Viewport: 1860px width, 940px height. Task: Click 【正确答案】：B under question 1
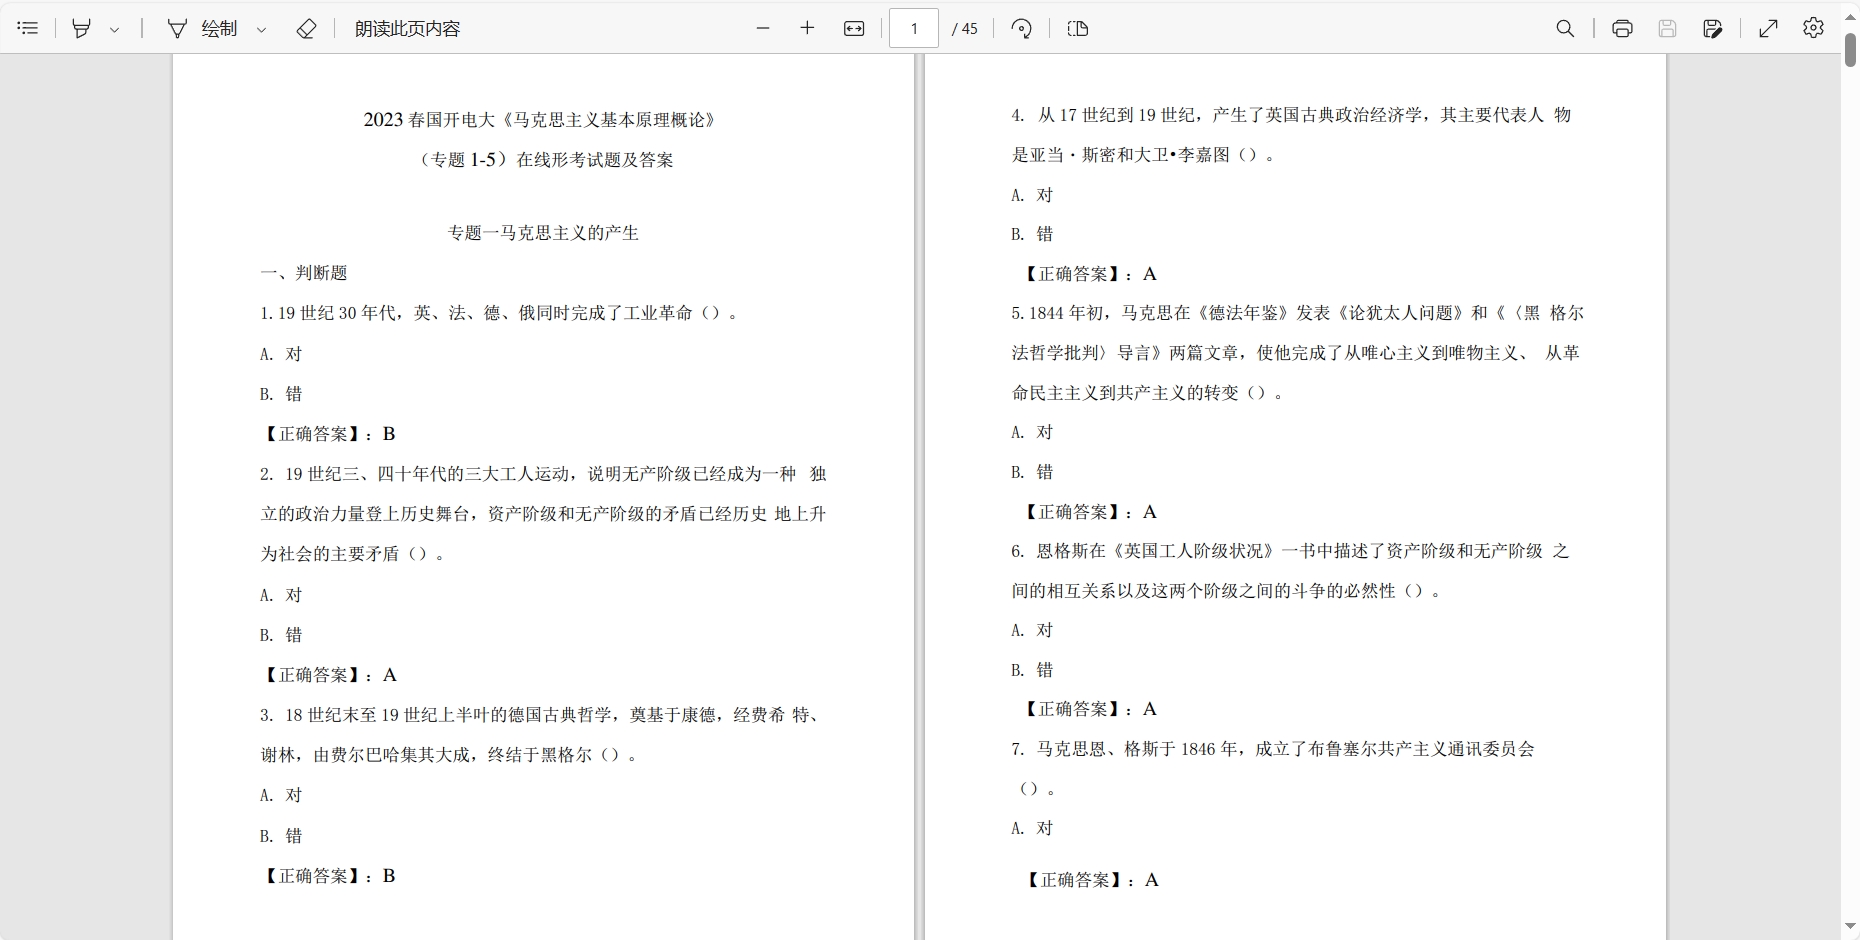click(x=328, y=434)
